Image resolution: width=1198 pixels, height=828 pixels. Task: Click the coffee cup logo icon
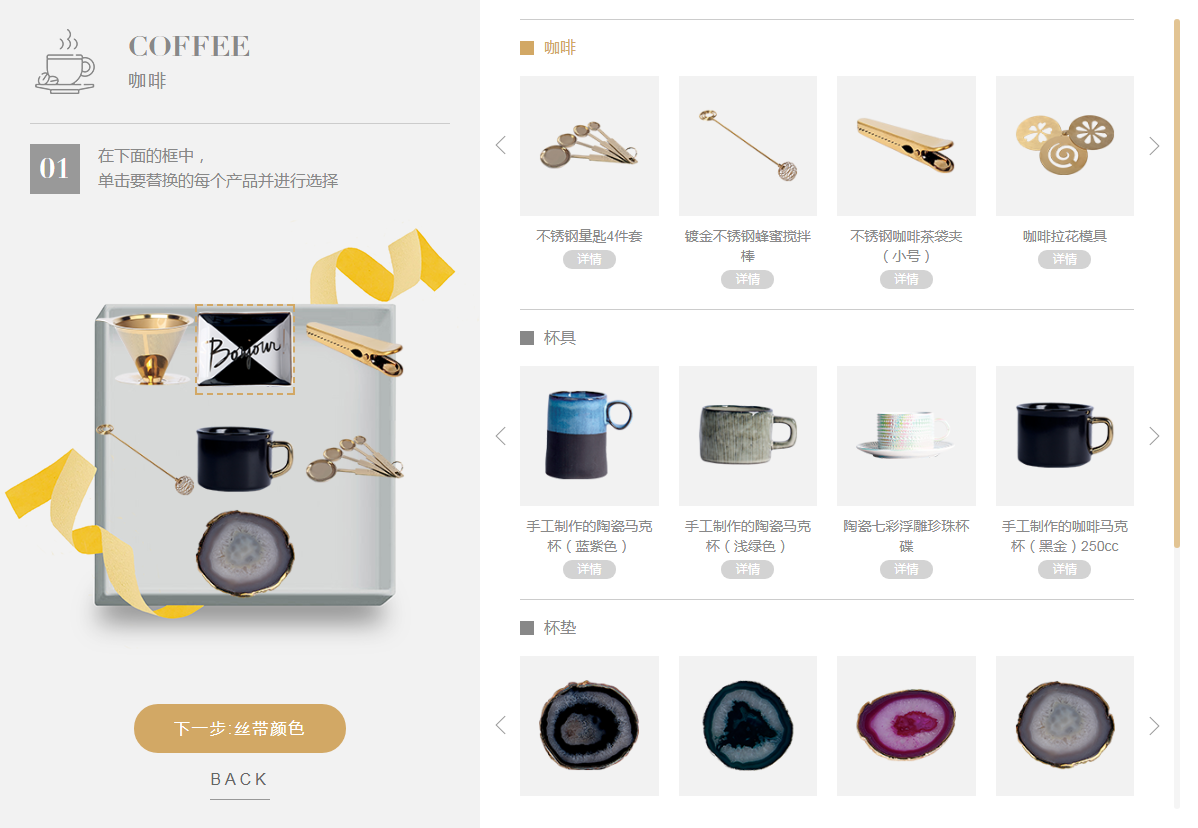[66, 62]
